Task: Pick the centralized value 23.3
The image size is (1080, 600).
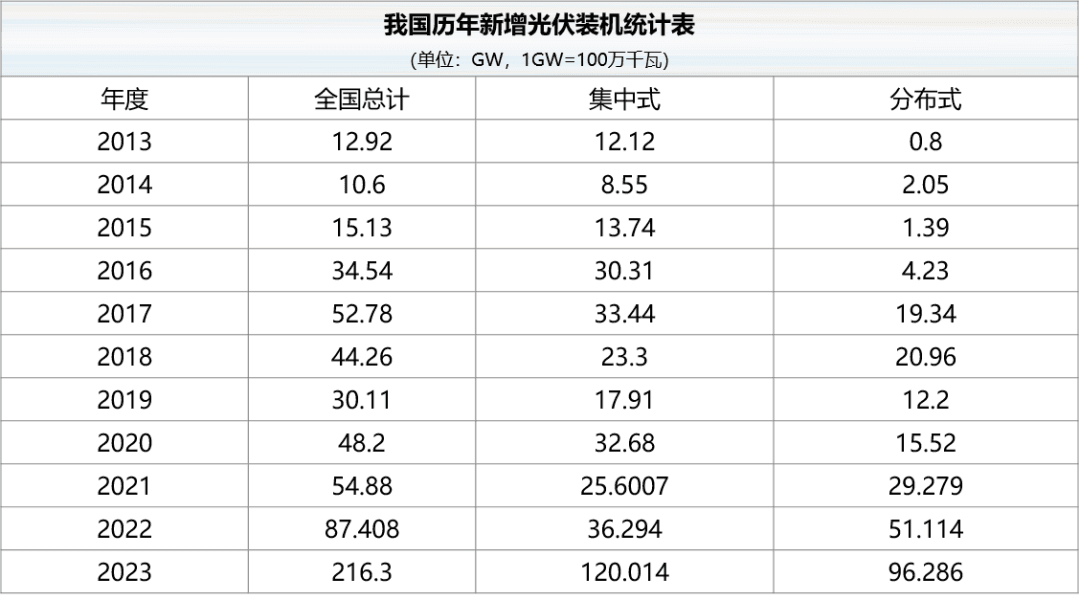Action: click(624, 357)
